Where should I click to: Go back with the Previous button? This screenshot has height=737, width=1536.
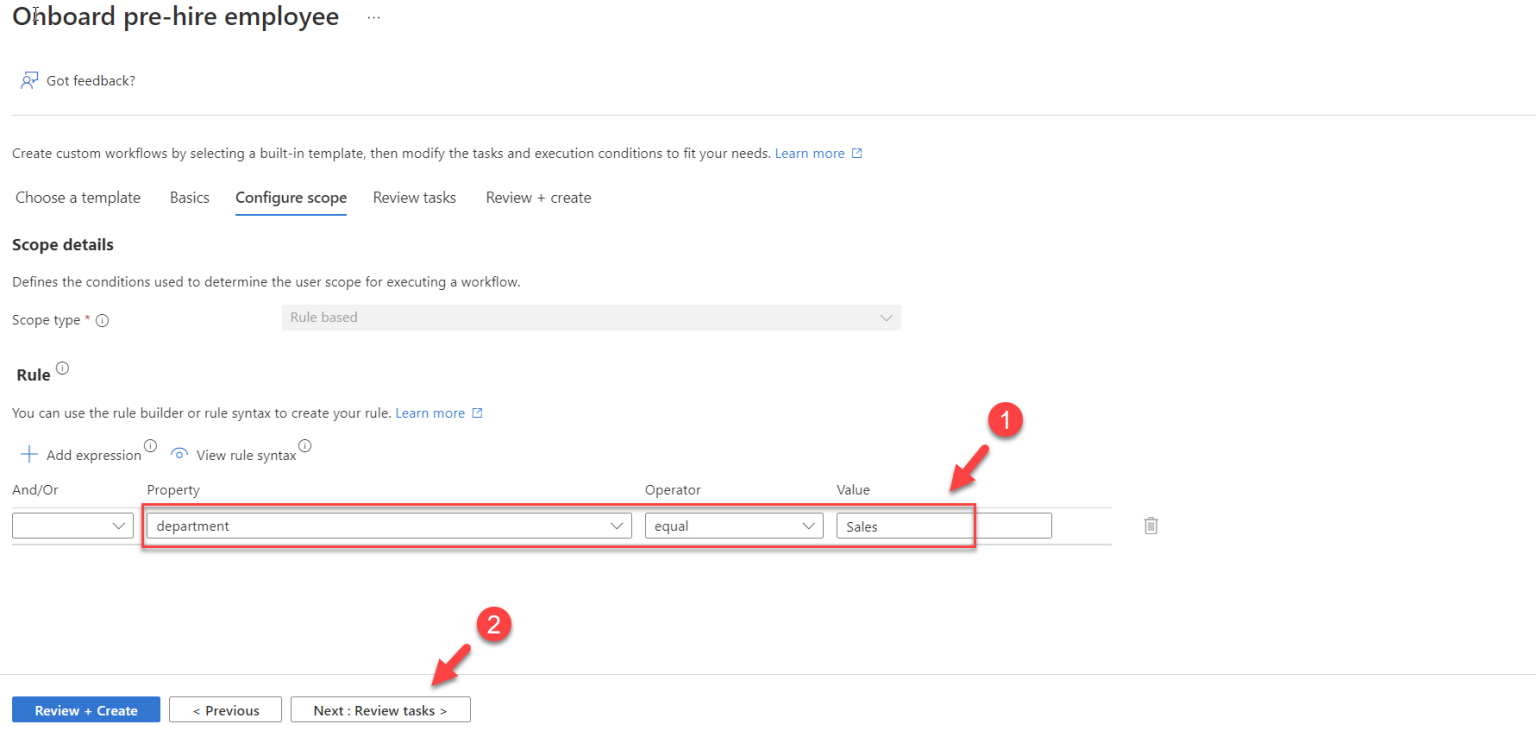pos(225,710)
